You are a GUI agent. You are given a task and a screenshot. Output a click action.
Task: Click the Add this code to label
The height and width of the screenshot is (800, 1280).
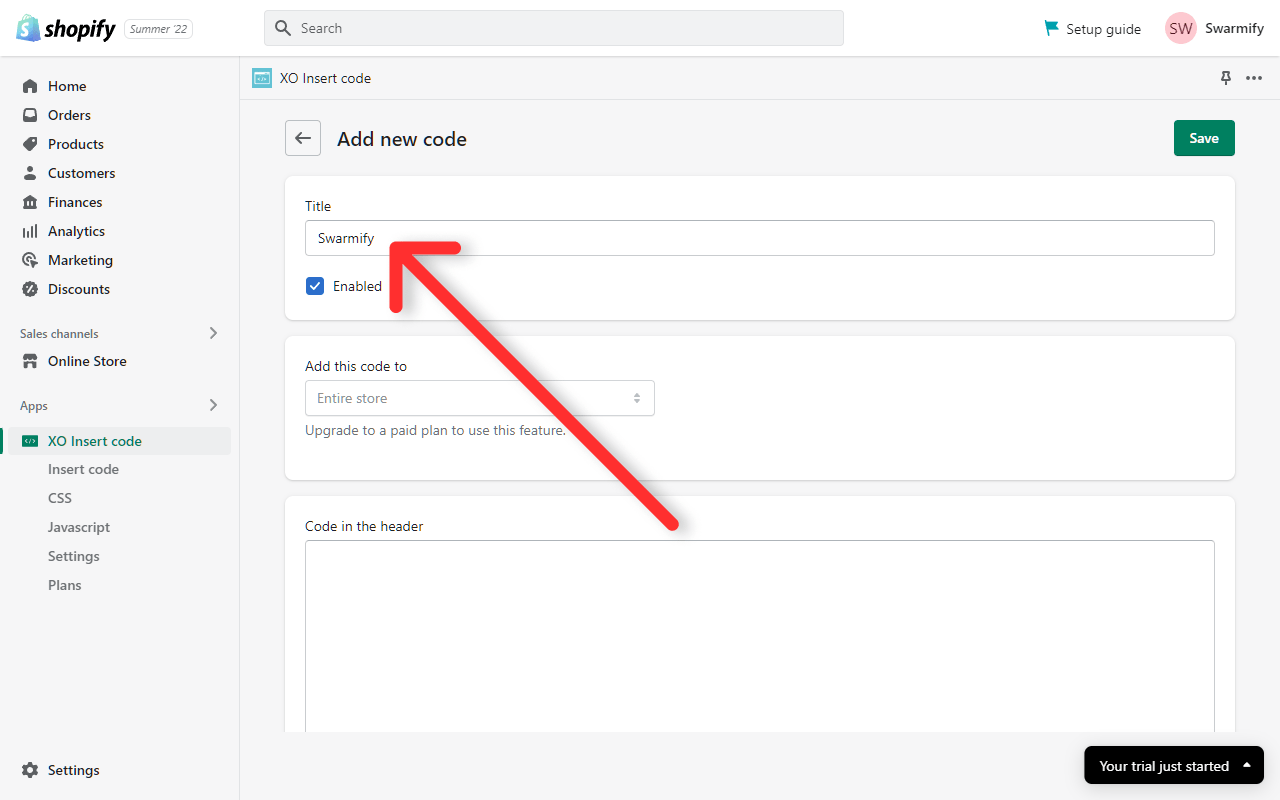pos(356,366)
